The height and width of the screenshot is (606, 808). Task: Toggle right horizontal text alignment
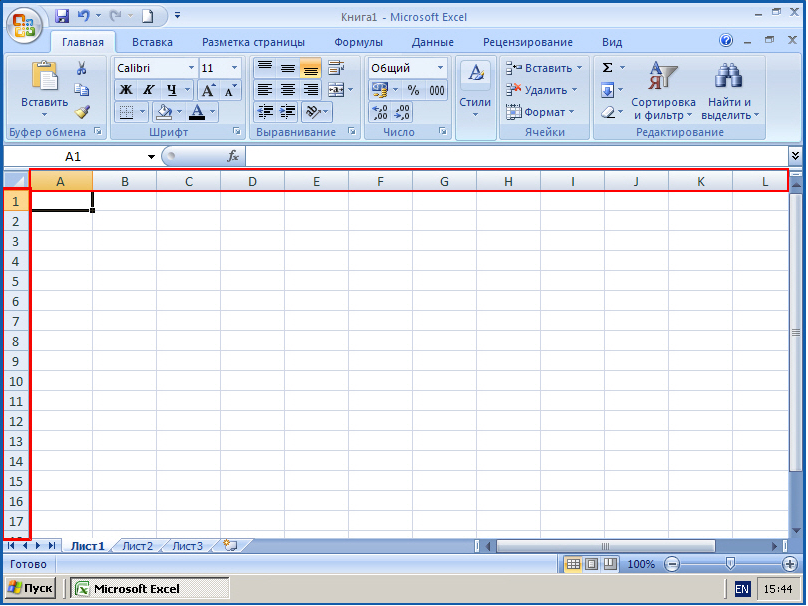pyautogui.click(x=310, y=90)
